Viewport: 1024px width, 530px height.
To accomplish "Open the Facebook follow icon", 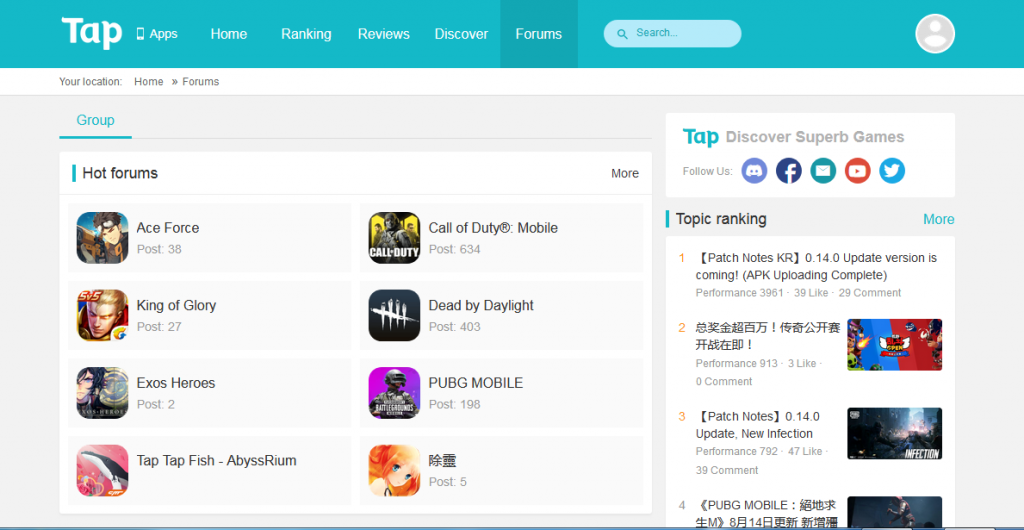I will point(788,171).
